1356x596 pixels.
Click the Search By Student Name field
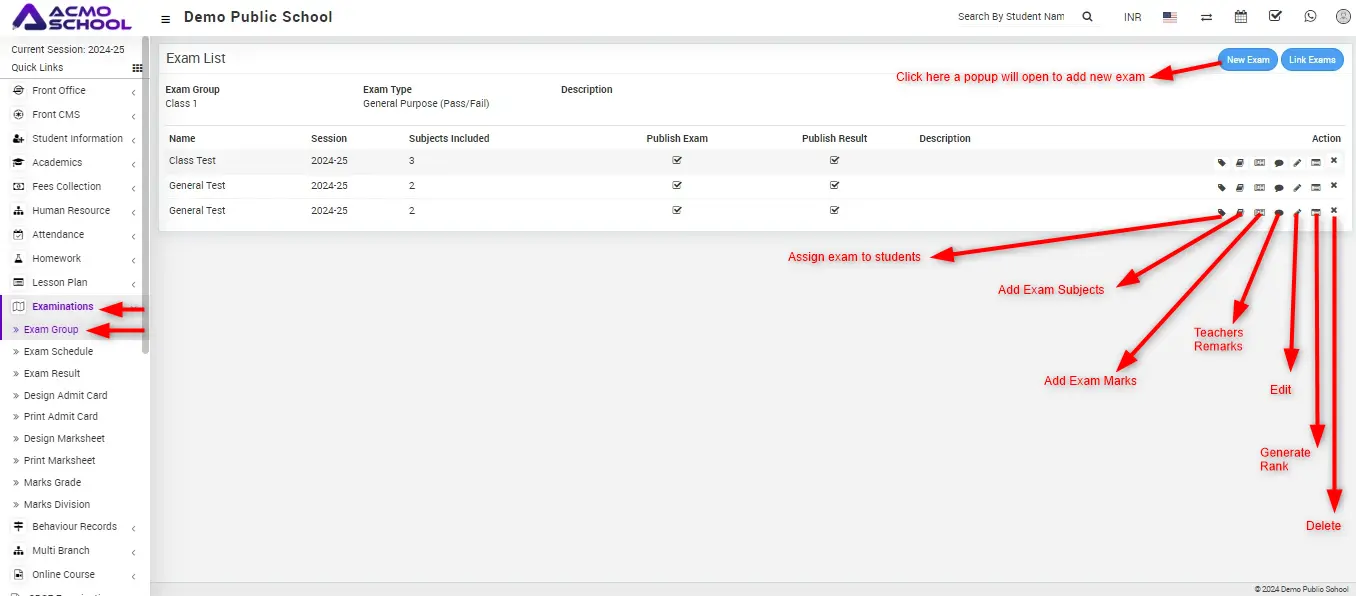[1011, 17]
